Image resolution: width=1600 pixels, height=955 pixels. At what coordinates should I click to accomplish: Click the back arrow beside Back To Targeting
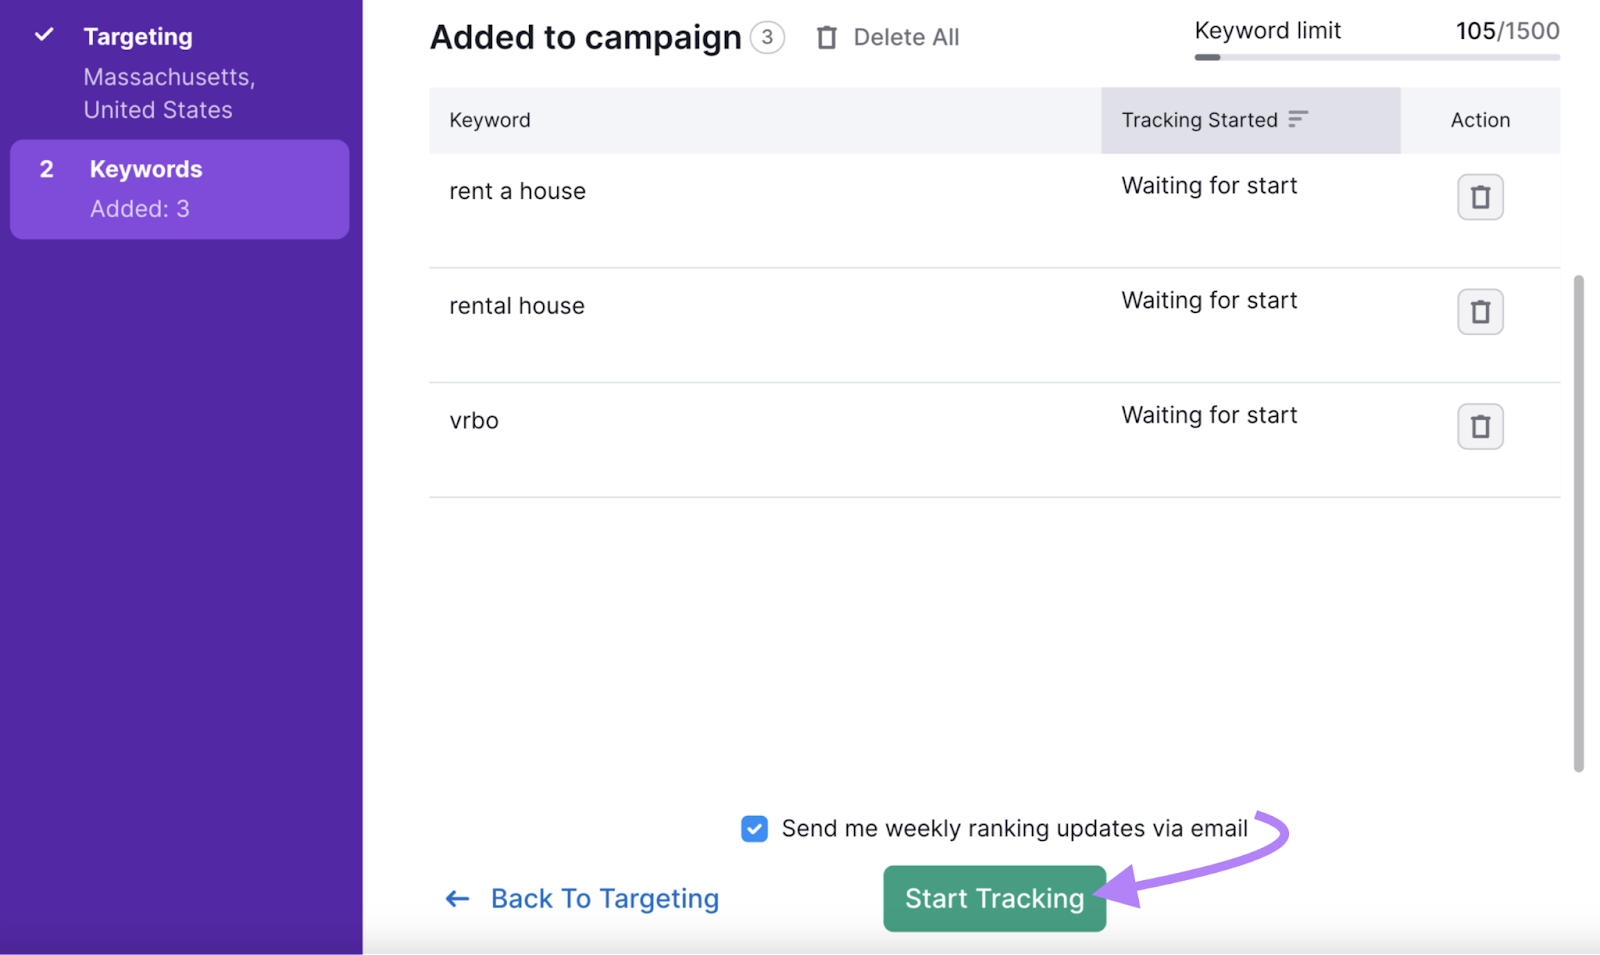point(457,899)
